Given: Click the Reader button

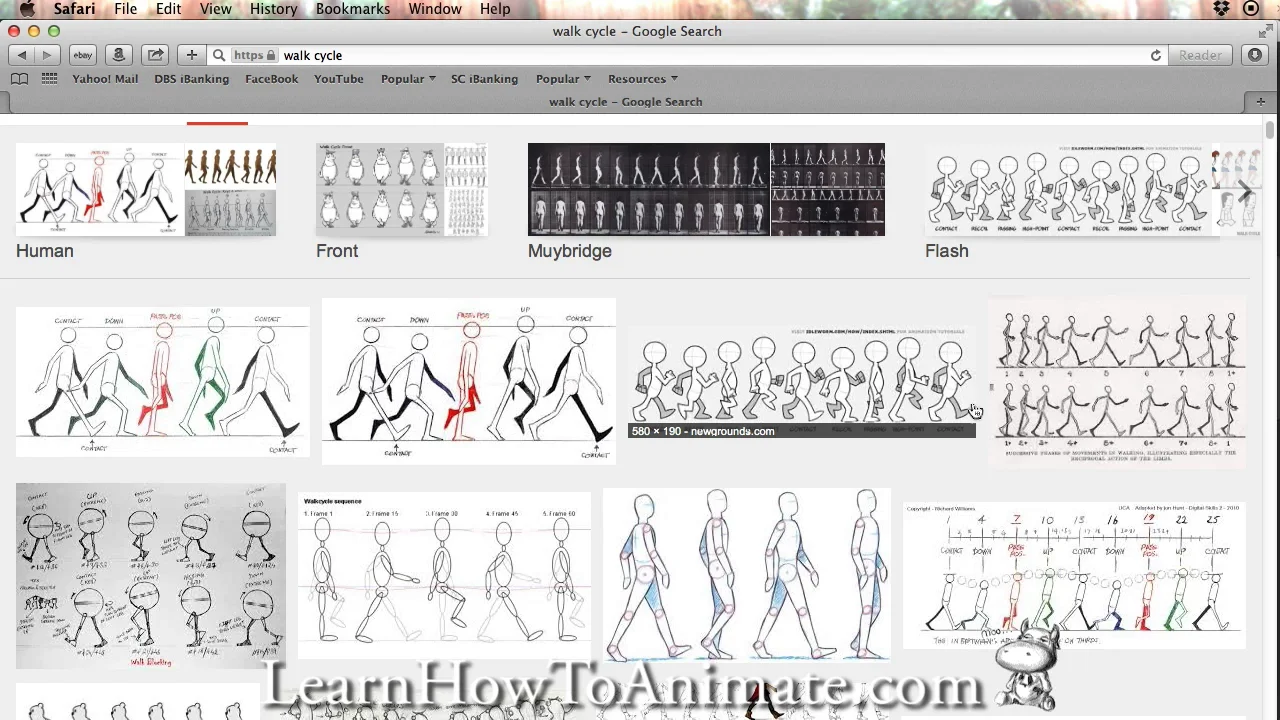Looking at the screenshot, I should [1200, 55].
